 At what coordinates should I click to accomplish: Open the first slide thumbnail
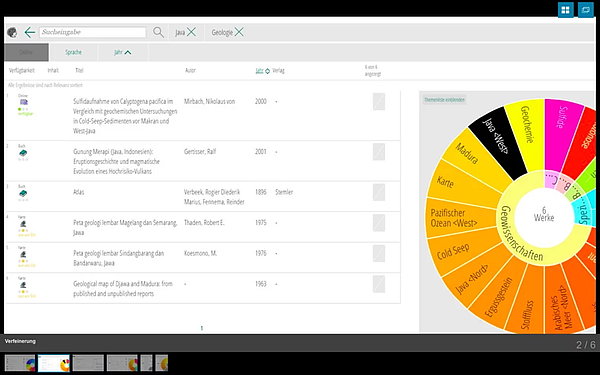pyautogui.click(x=20, y=363)
